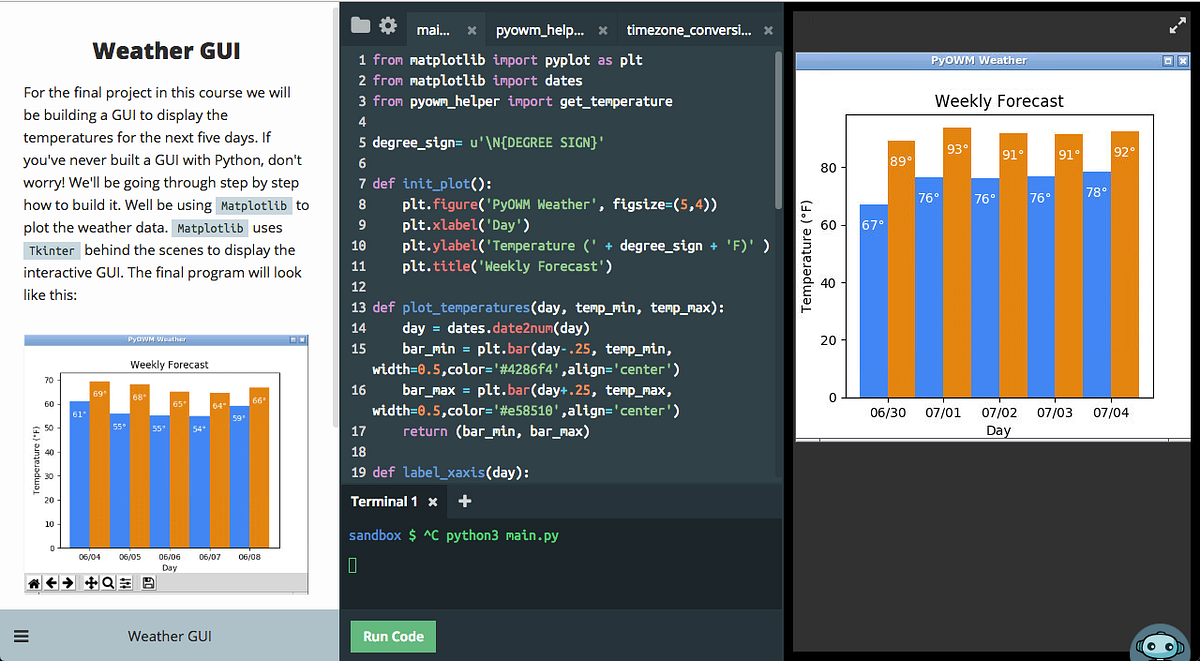Go forward using the right arrow plot icon

[x=67, y=582]
